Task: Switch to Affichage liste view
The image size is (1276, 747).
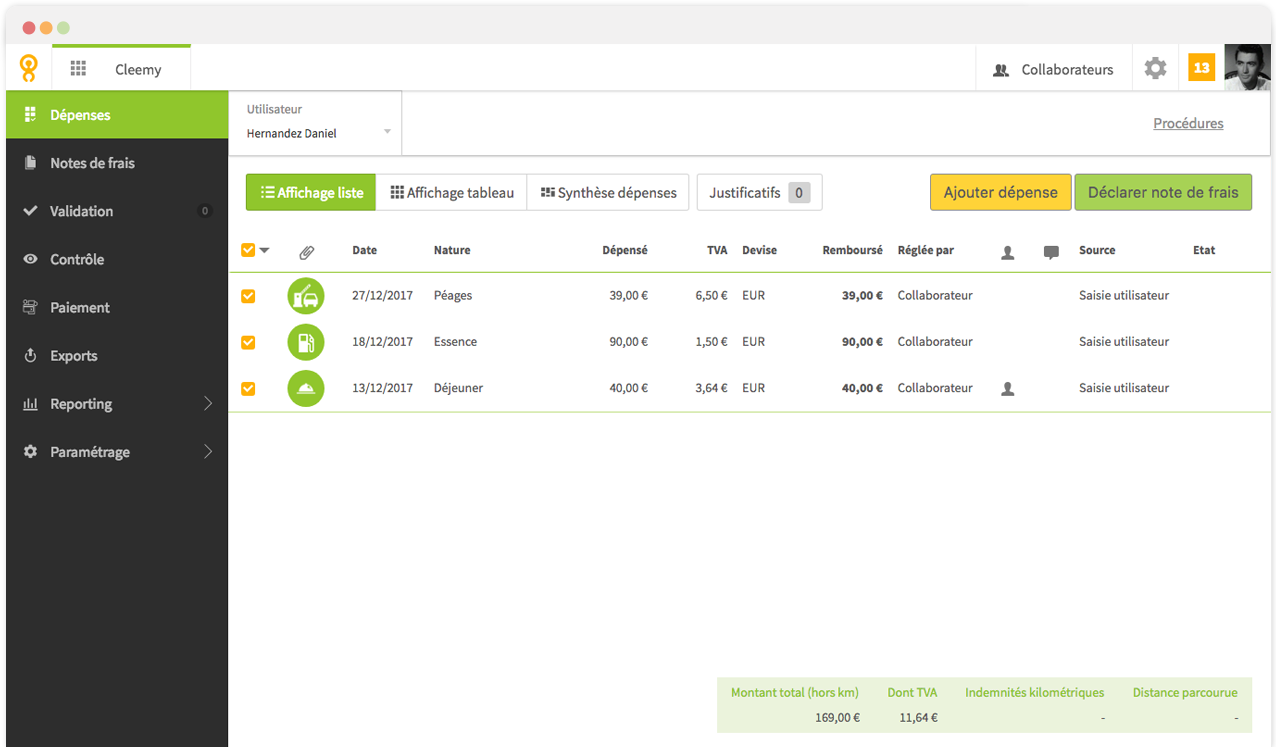Action: tap(311, 192)
